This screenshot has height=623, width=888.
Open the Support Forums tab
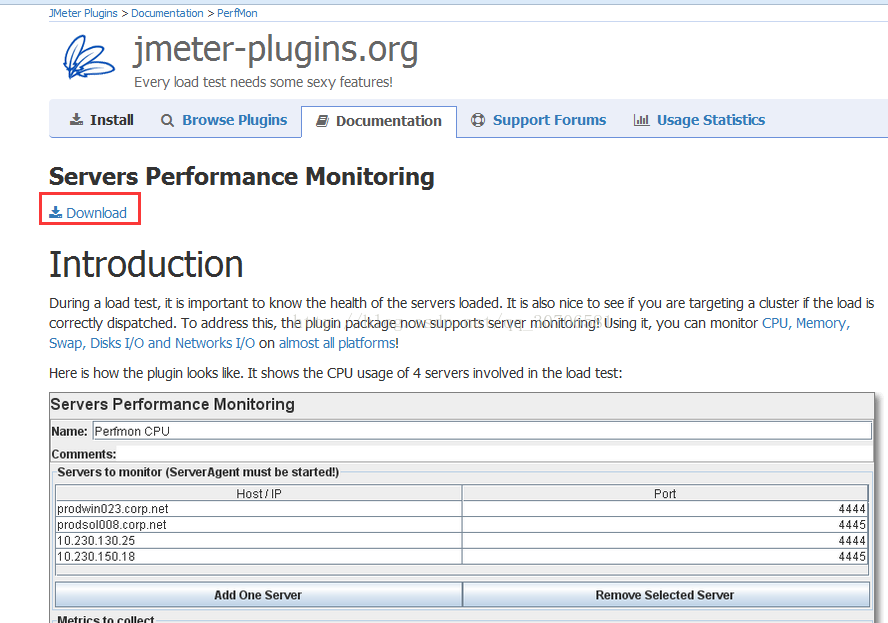[538, 120]
